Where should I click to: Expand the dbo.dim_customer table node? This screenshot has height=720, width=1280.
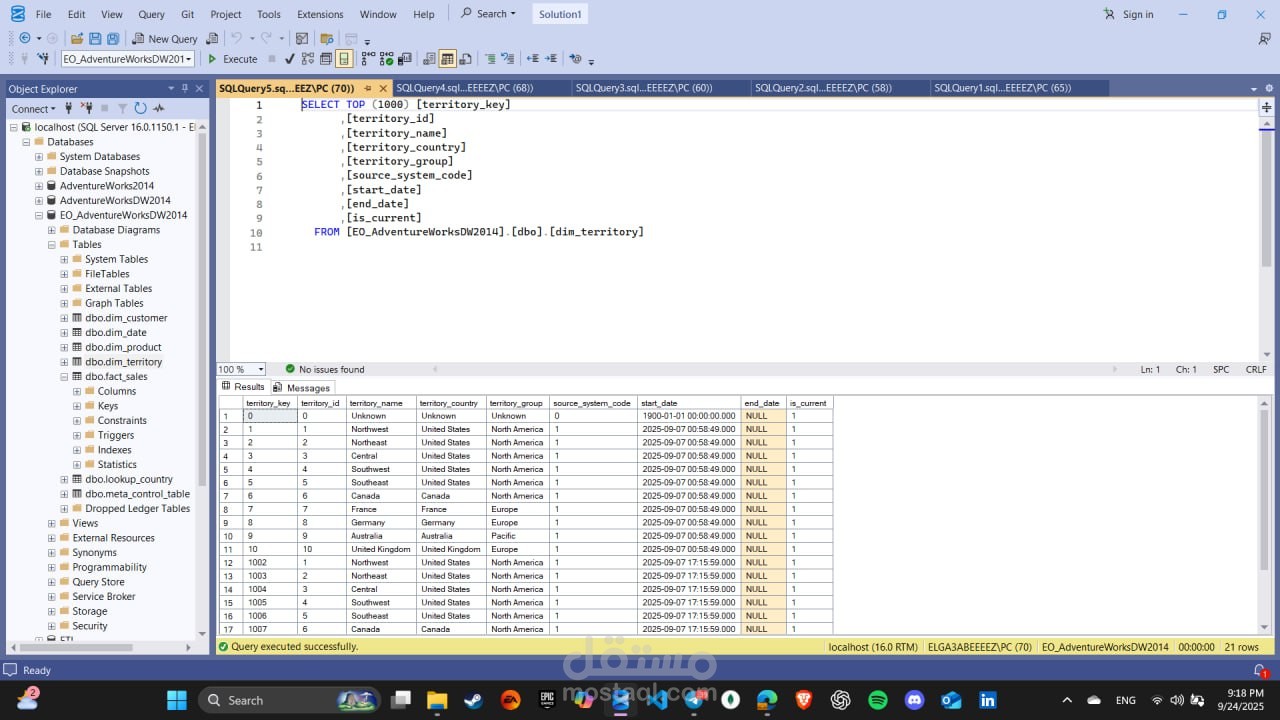click(x=65, y=318)
